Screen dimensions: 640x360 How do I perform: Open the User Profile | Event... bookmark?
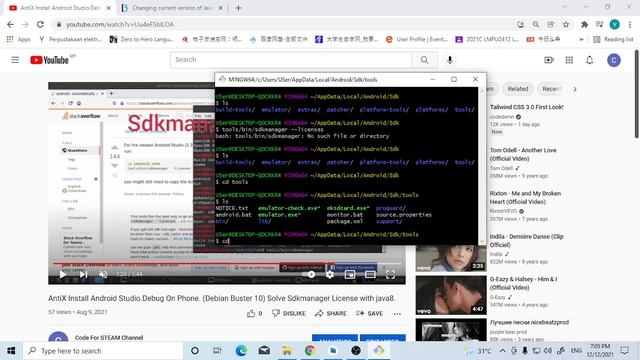point(416,39)
